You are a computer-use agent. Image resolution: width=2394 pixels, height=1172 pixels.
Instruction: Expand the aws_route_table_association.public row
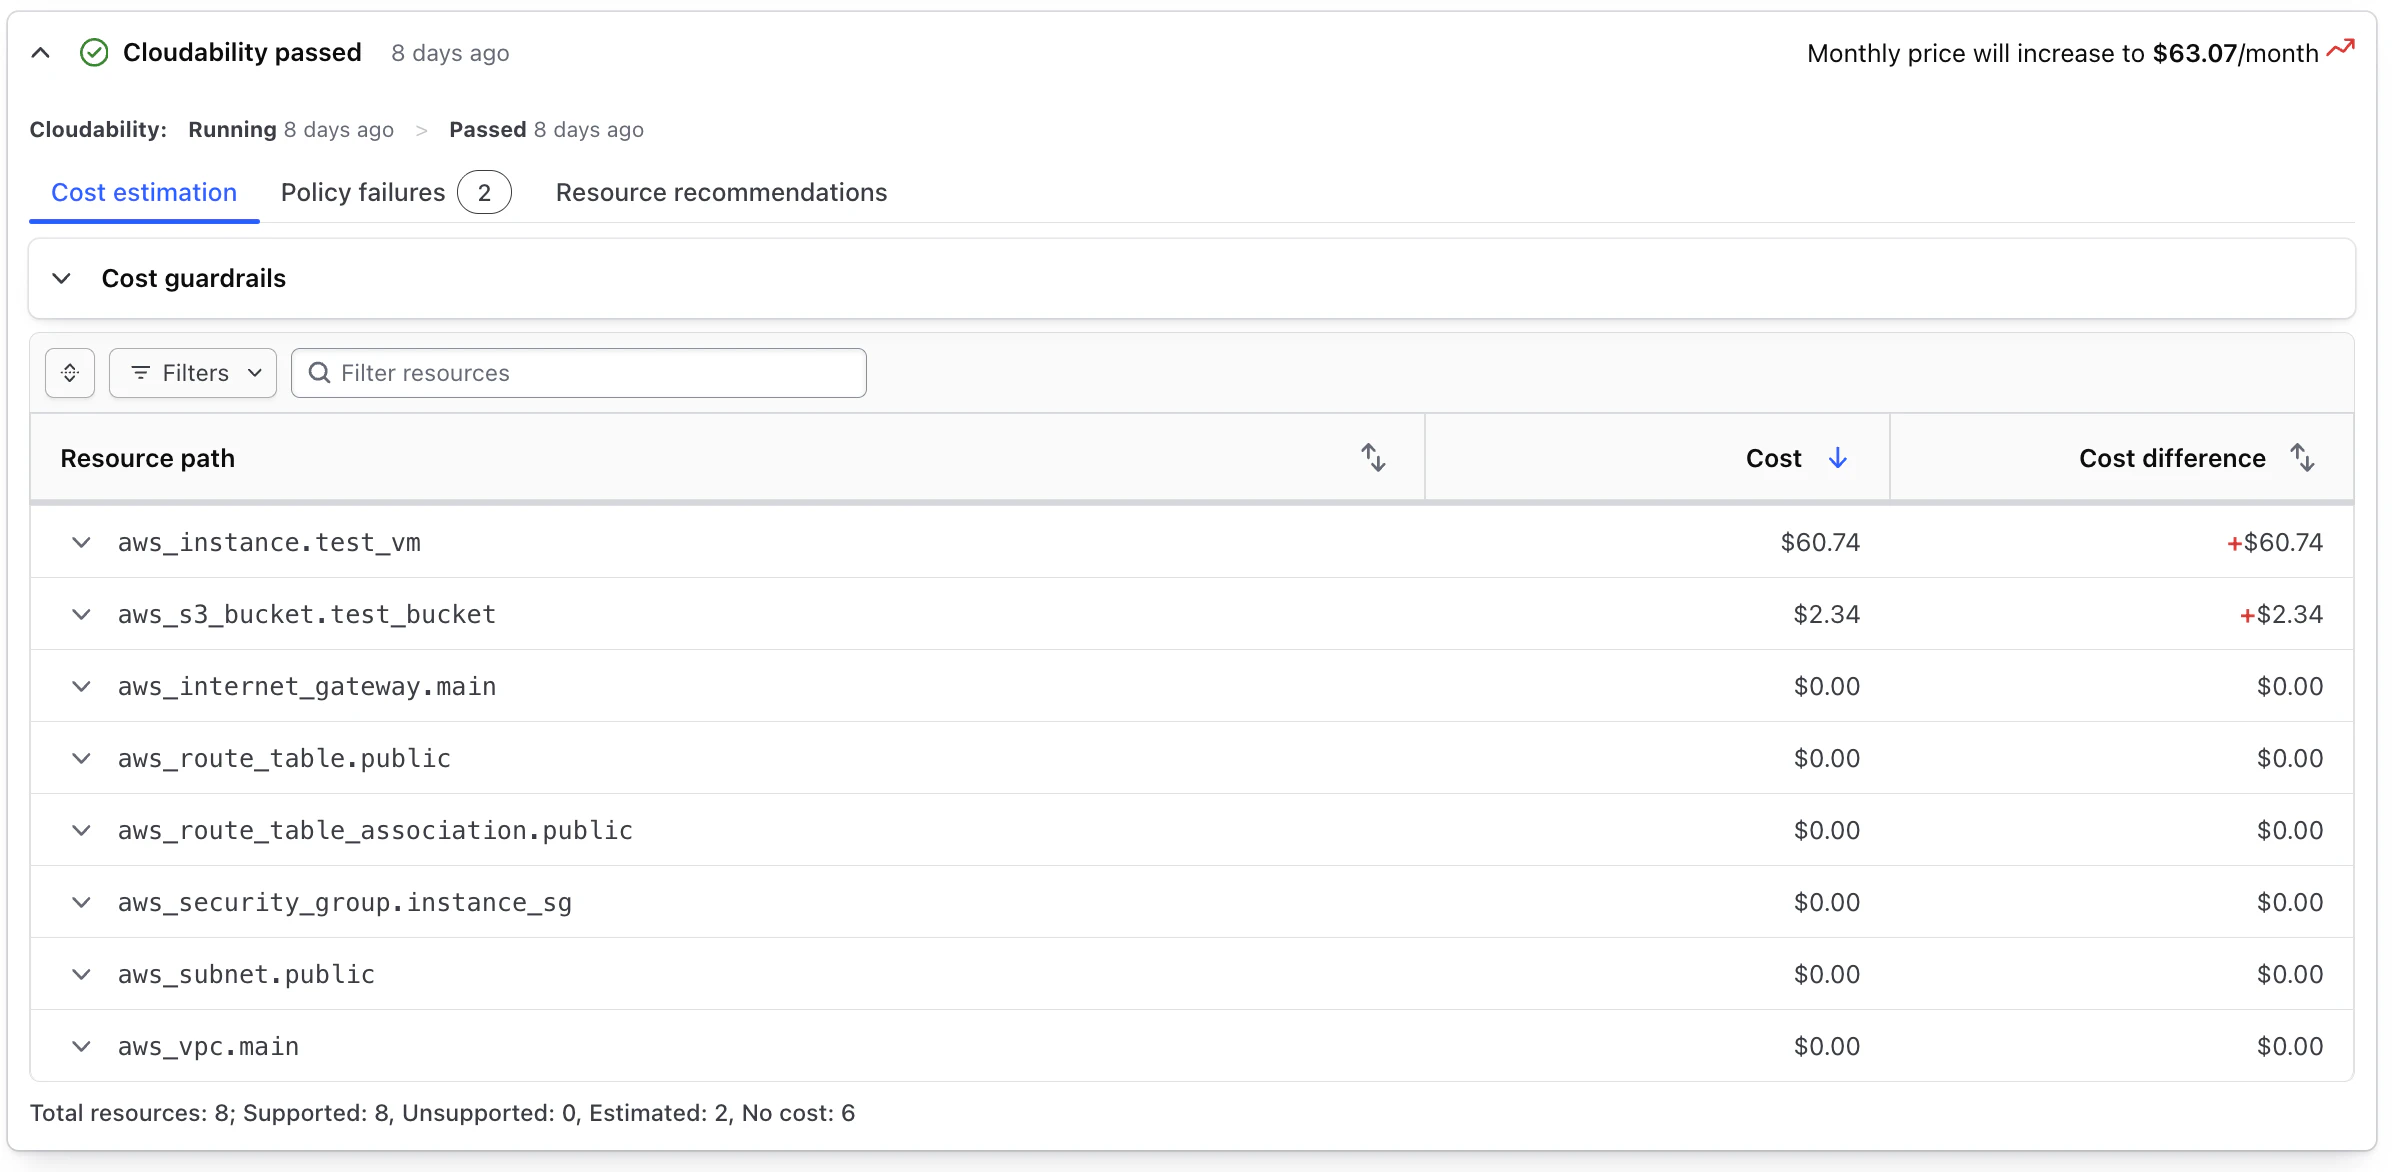[x=82, y=830]
